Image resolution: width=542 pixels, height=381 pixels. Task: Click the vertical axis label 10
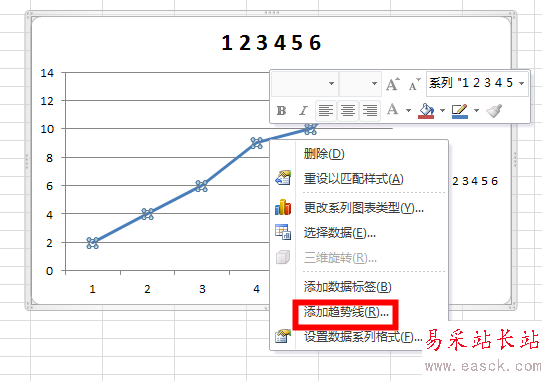pos(47,129)
